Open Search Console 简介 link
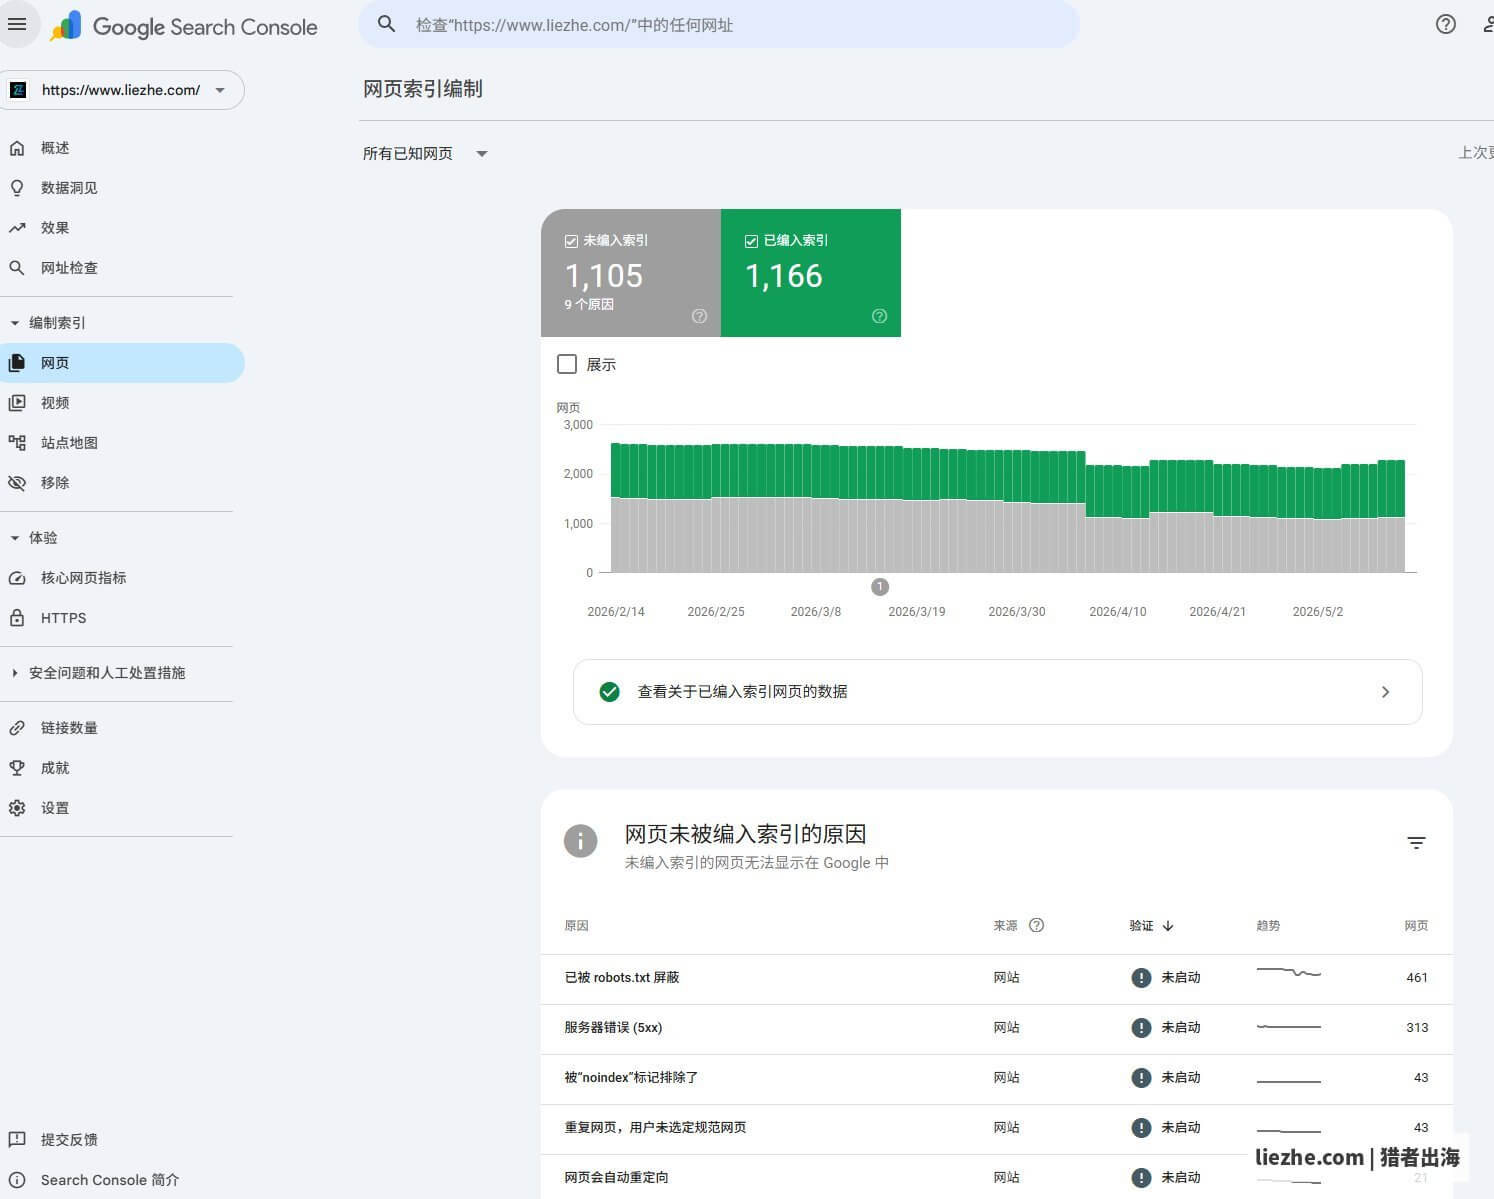 pos(110,1180)
